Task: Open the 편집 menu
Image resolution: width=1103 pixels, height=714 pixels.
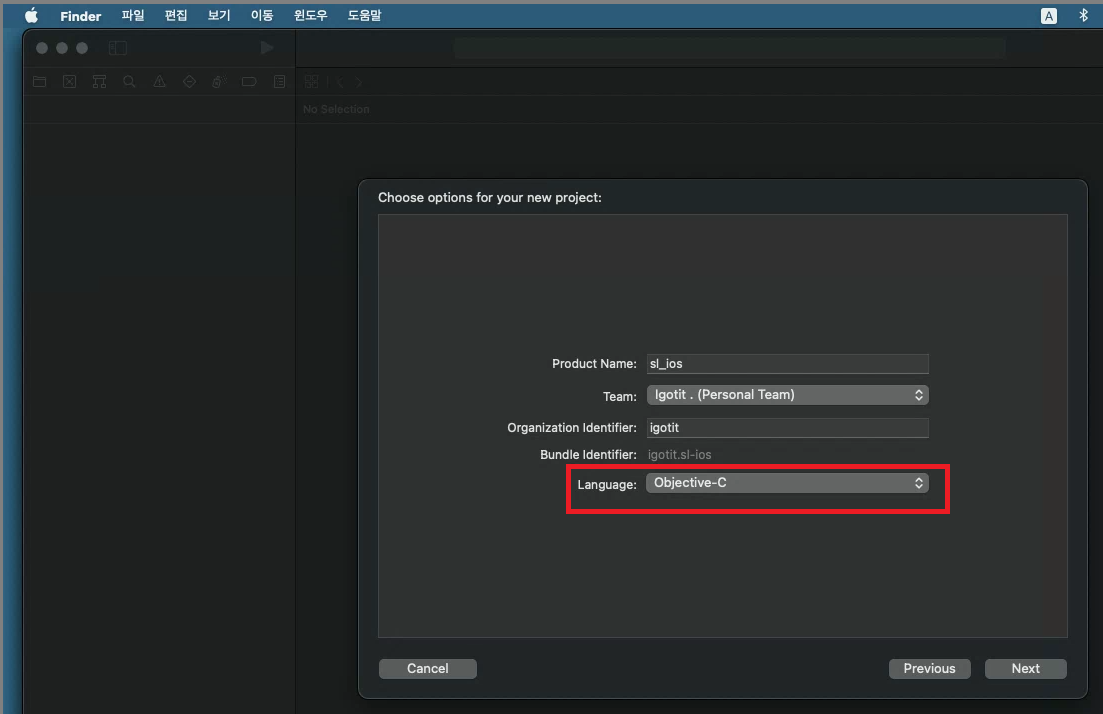Action: click(x=176, y=15)
